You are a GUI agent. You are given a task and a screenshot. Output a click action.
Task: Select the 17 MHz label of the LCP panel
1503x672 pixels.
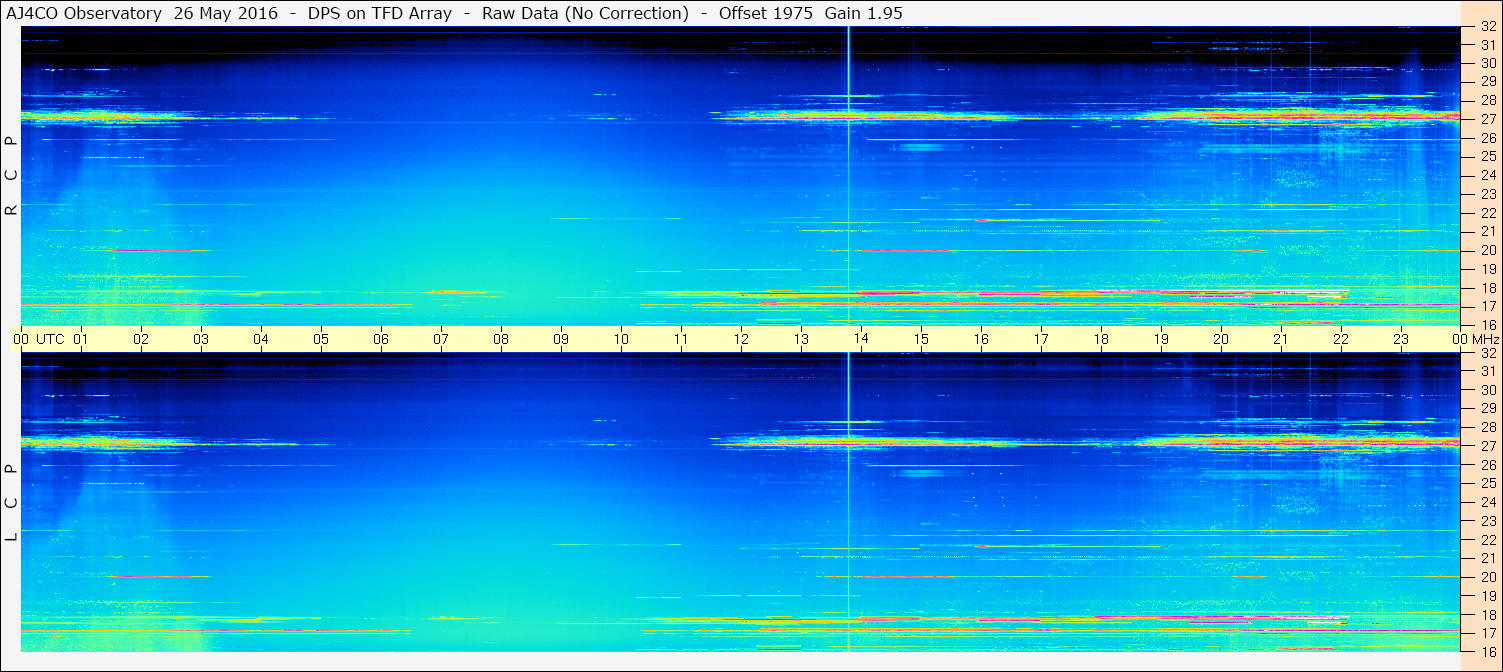pos(1488,633)
